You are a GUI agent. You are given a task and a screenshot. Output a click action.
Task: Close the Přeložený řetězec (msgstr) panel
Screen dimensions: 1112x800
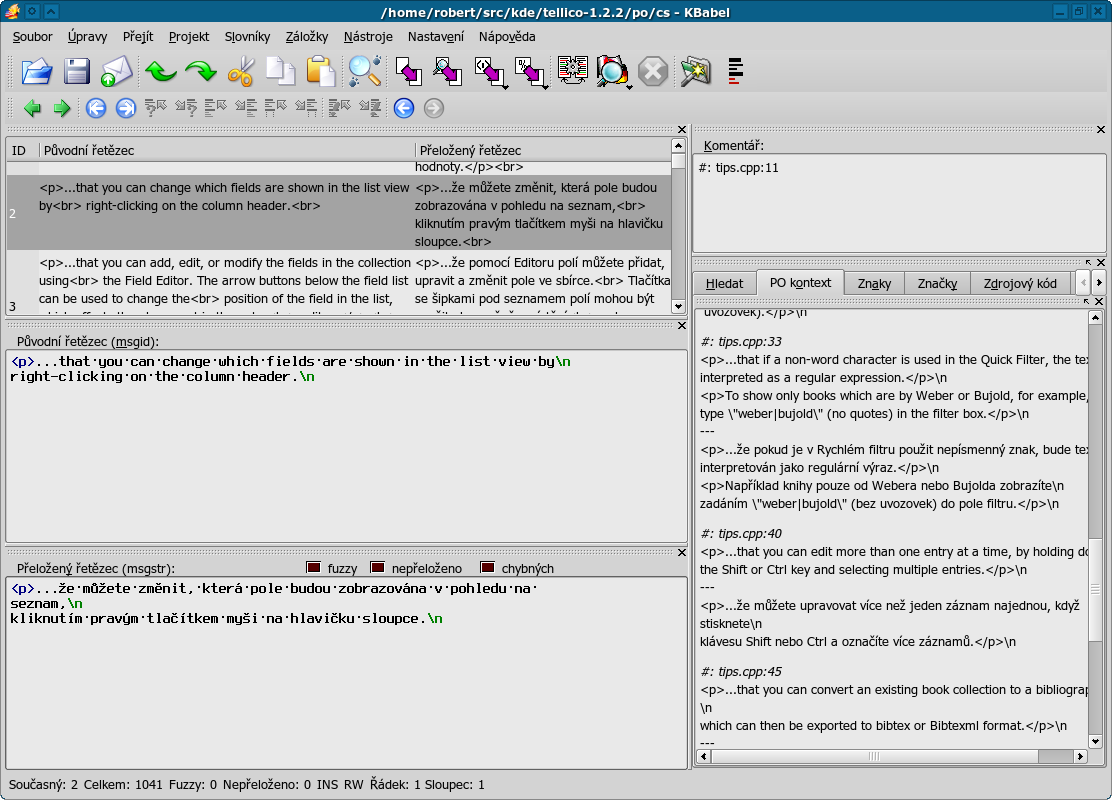(x=682, y=552)
